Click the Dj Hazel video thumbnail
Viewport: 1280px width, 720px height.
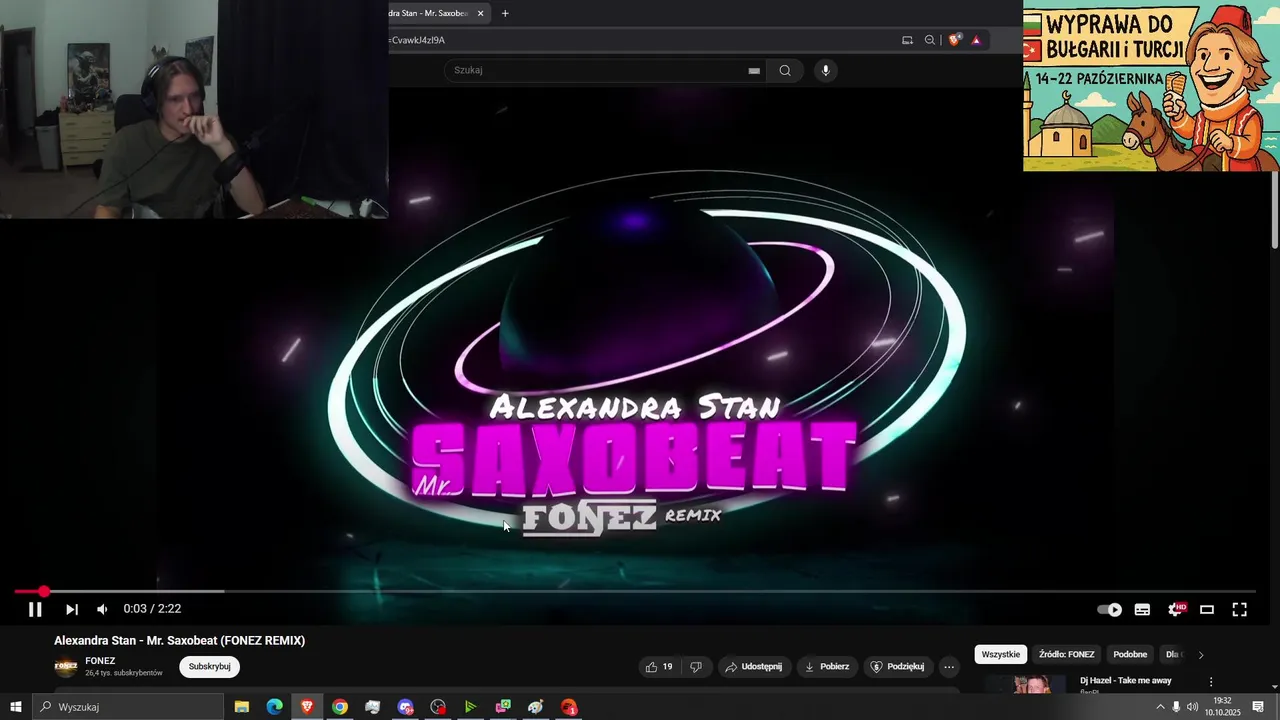click(1025, 685)
